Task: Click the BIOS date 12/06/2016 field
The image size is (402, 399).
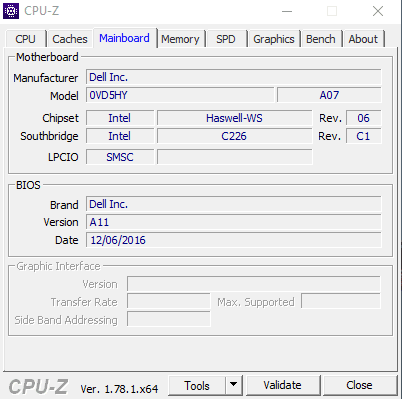Action: click(x=234, y=240)
